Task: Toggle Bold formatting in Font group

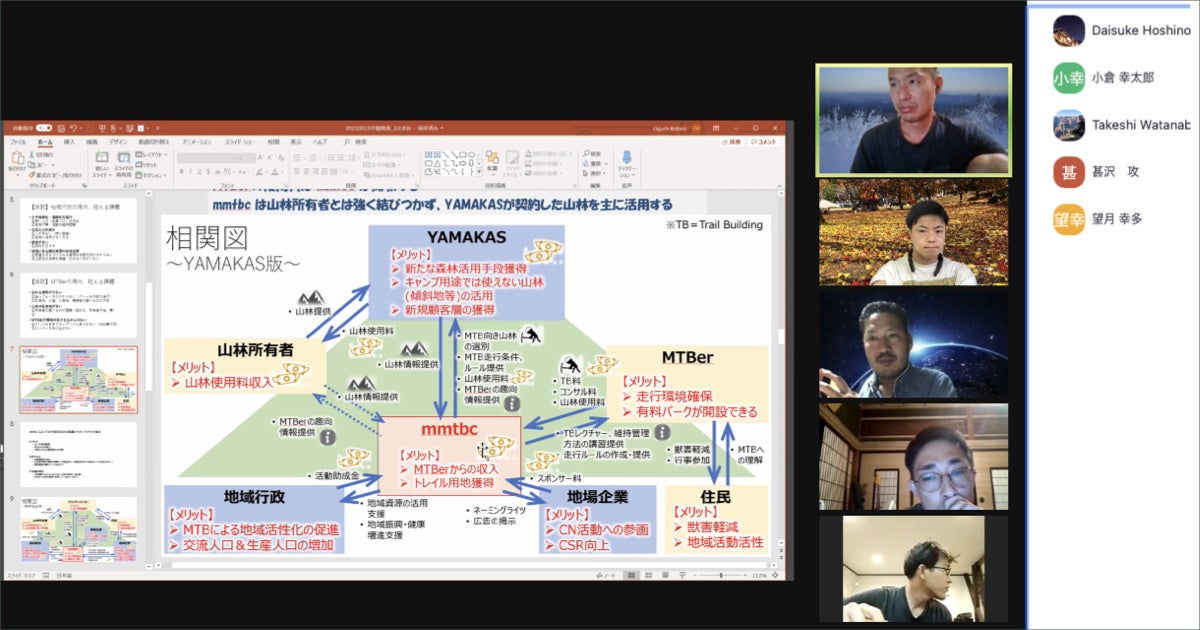Action: (x=181, y=172)
